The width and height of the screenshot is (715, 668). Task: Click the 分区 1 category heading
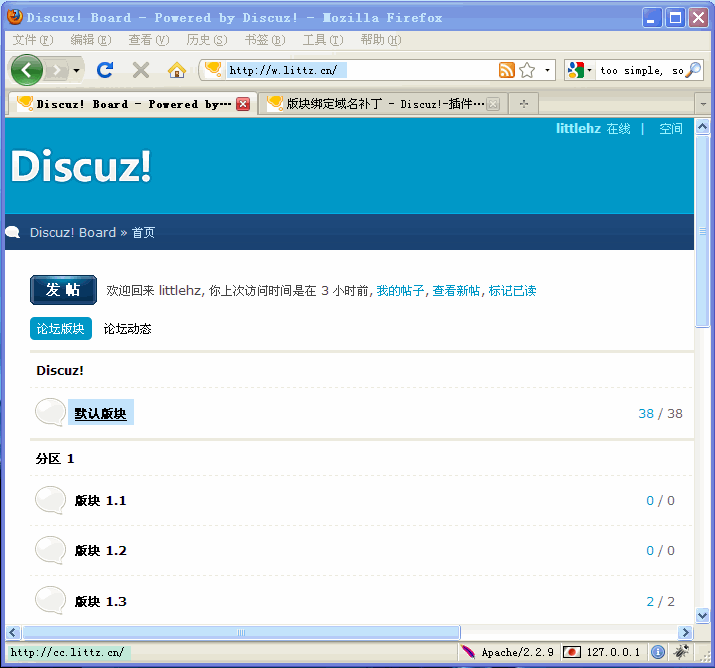tap(55, 459)
